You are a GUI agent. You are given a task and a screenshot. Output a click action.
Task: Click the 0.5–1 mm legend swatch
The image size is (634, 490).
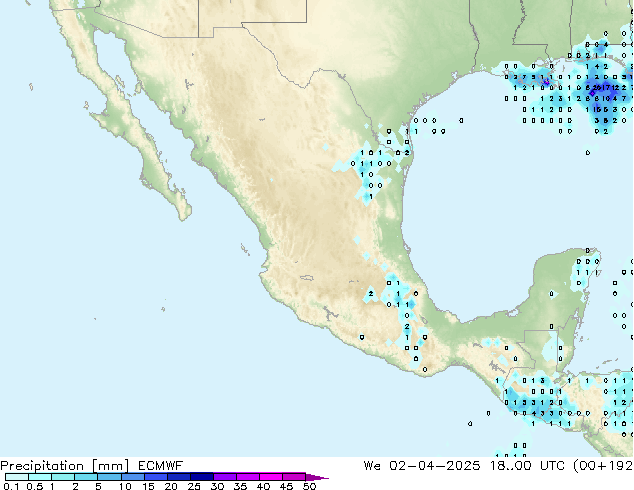click(x=40, y=477)
